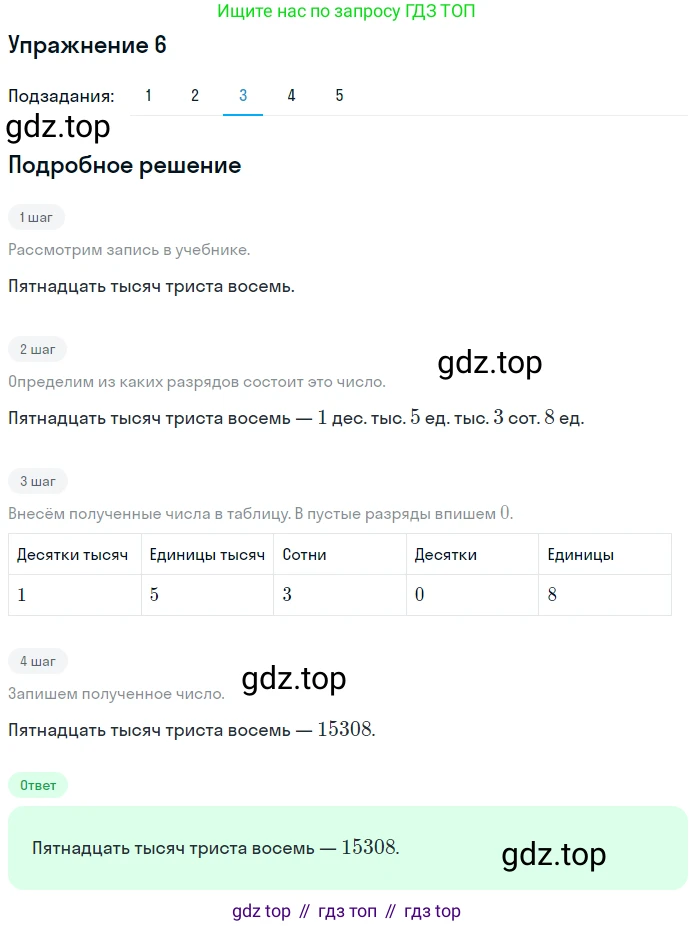Click the green answer box with 15308
Image resolution: width=695 pixels, height=926 pixels.
click(348, 848)
